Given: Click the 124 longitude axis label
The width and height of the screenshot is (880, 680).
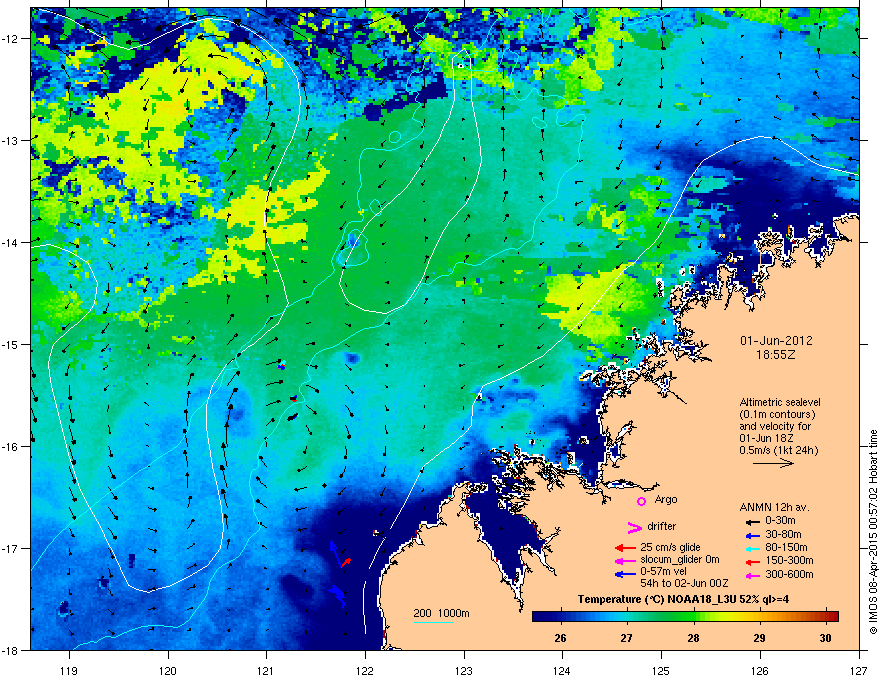Looking at the screenshot, I should coord(562,670).
